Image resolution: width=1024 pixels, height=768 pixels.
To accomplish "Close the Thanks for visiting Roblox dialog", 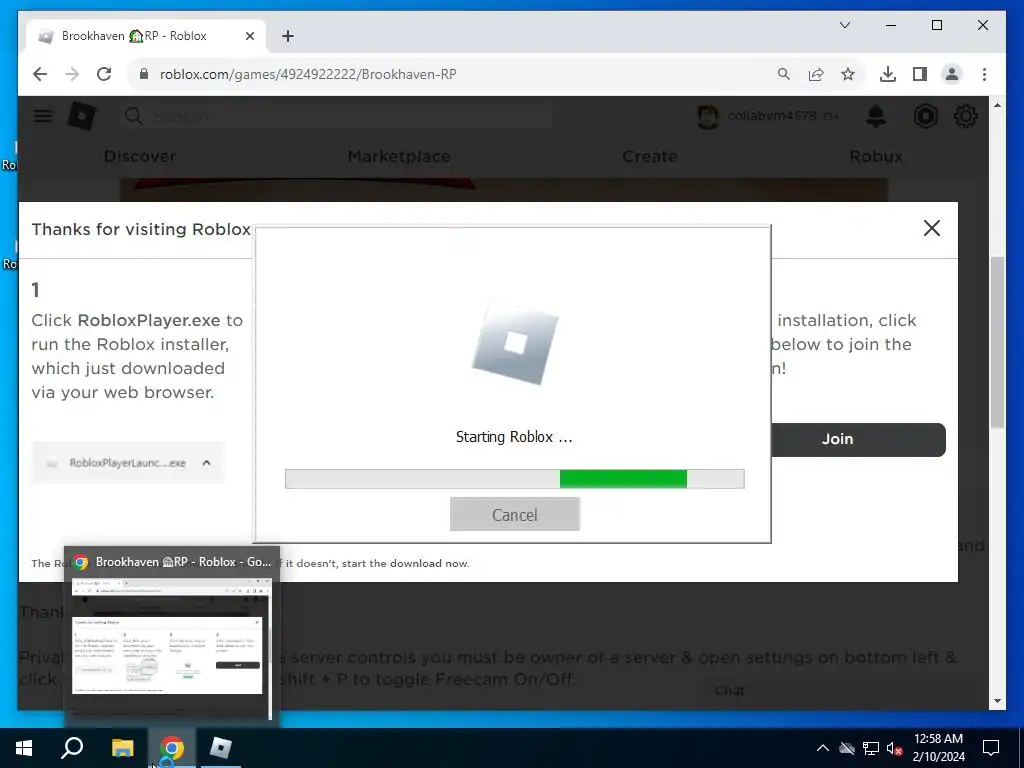I will click(932, 228).
